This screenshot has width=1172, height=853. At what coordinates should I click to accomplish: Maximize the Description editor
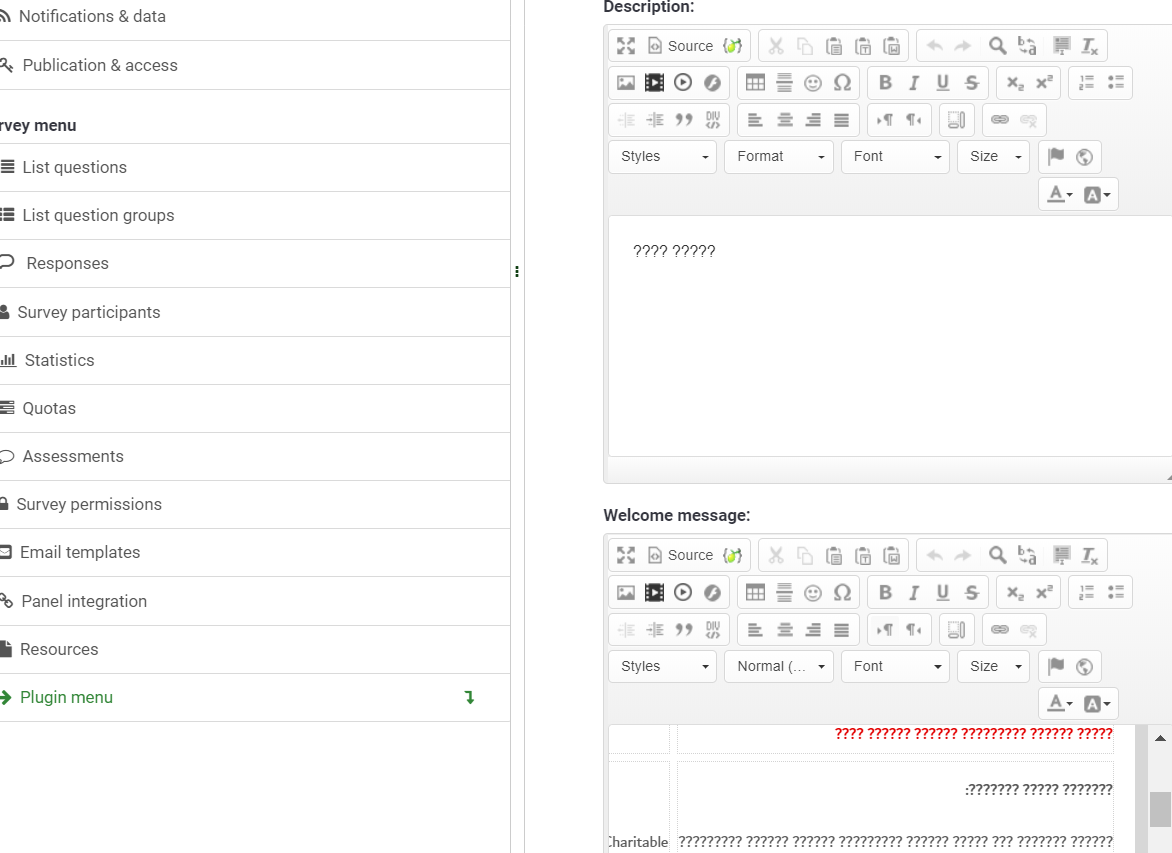[x=626, y=46]
